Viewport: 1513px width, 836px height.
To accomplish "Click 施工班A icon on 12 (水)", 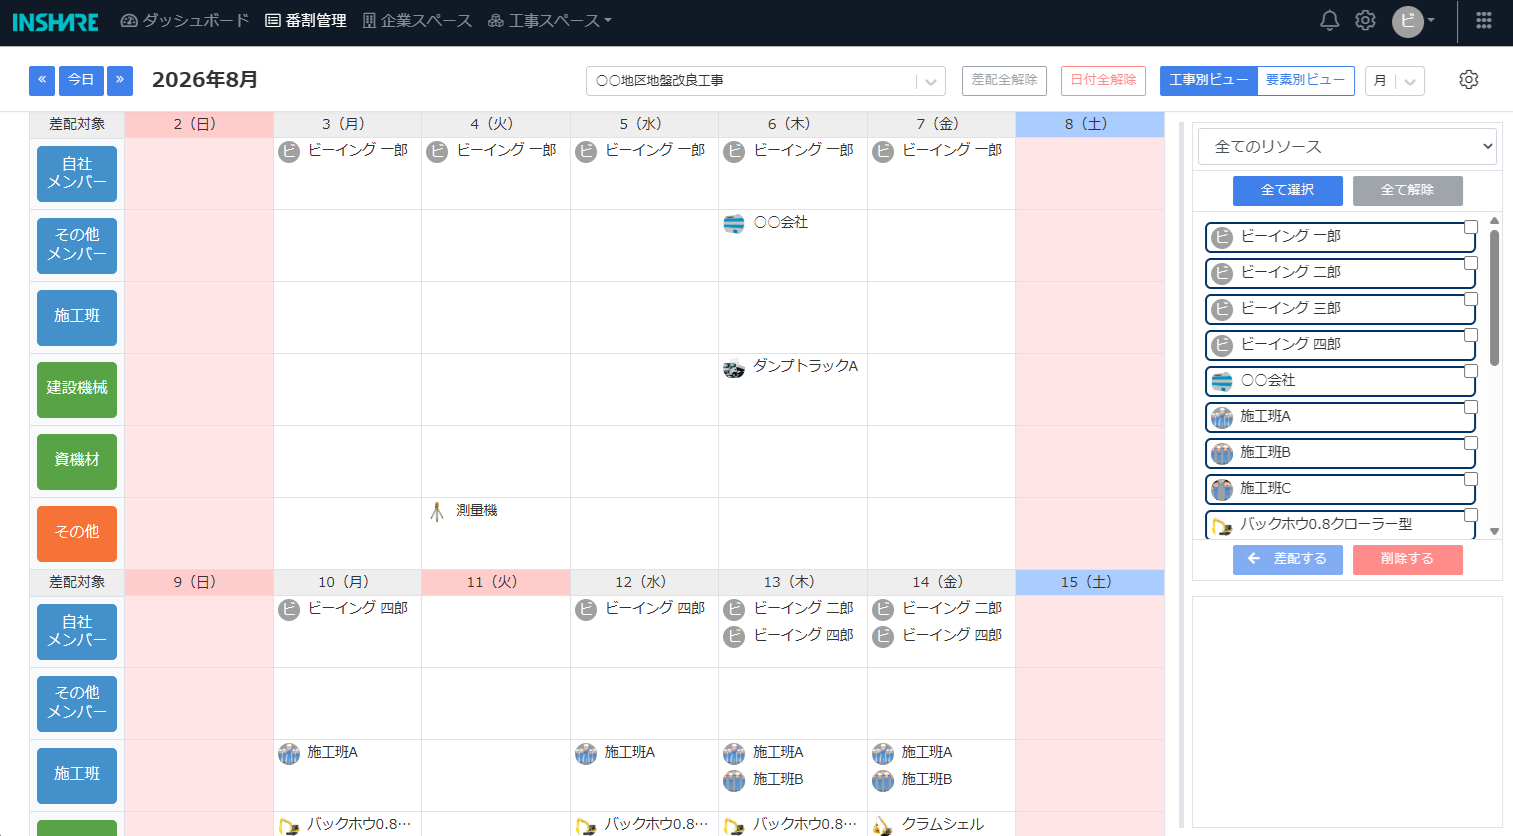I will 586,753.
